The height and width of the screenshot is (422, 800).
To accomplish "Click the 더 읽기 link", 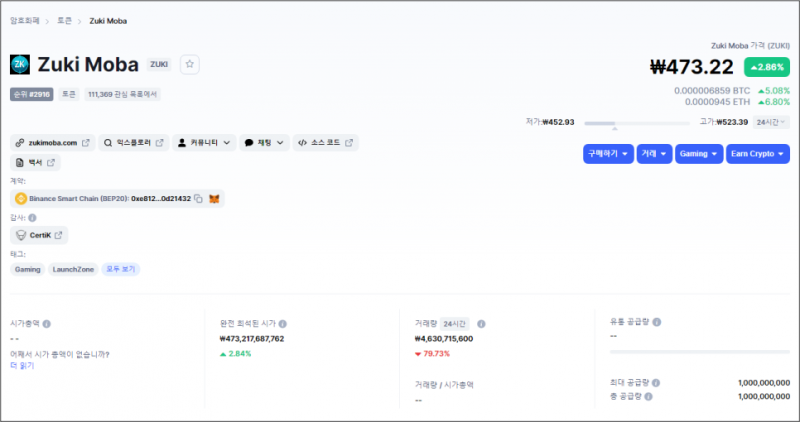I will click(22, 365).
